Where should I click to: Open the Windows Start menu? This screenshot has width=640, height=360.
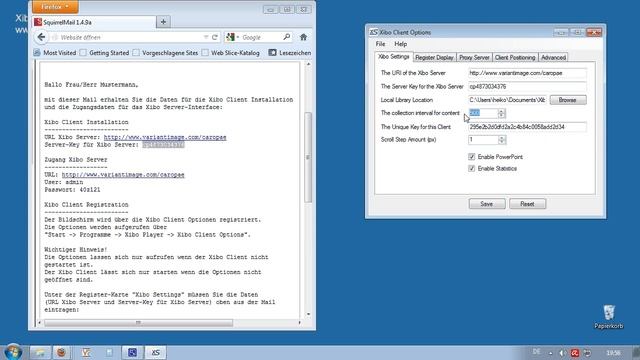click(x=13, y=352)
